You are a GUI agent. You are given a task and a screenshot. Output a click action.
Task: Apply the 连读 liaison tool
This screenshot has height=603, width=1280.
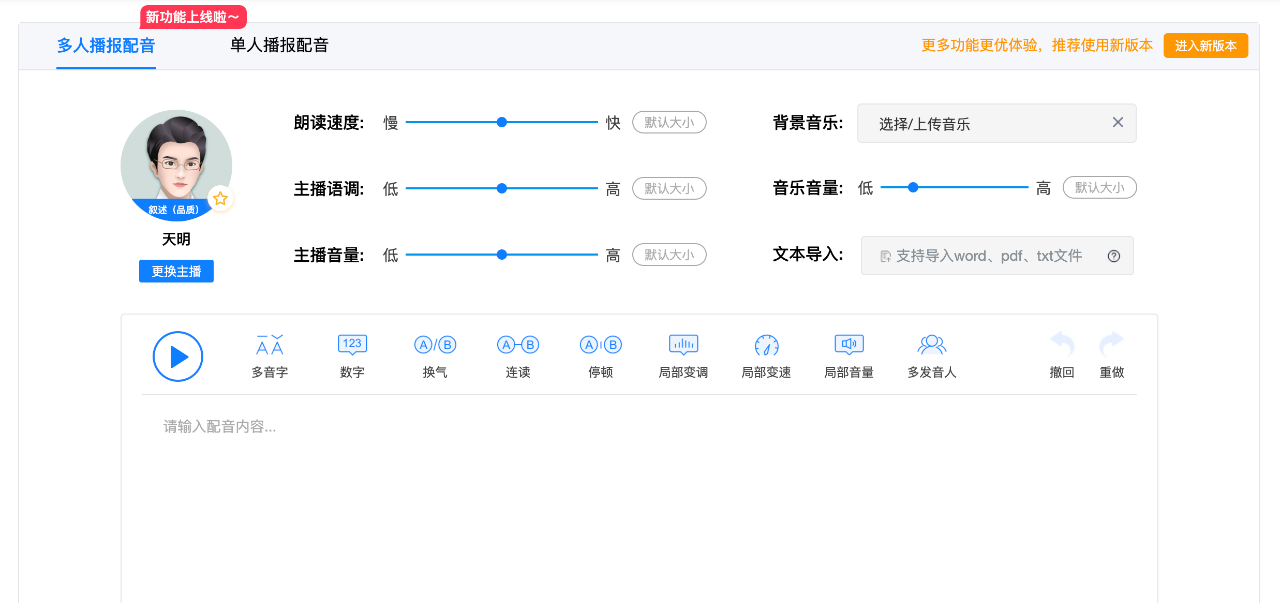tap(517, 355)
